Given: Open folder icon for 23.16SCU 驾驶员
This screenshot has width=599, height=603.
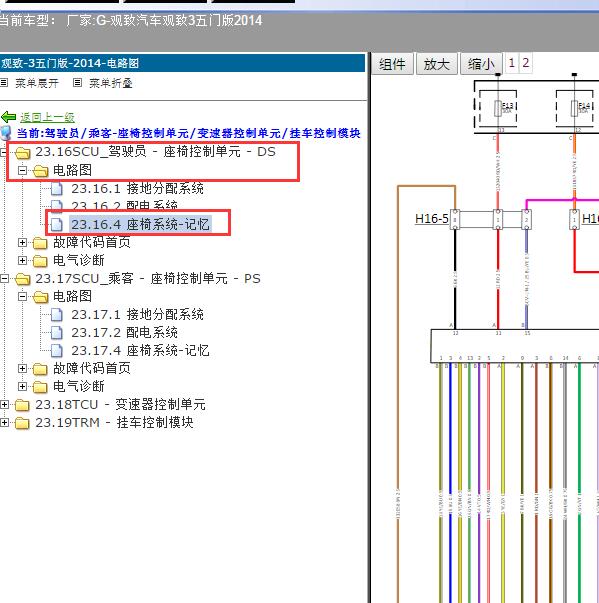Looking at the screenshot, I should (x=23, y=152).
